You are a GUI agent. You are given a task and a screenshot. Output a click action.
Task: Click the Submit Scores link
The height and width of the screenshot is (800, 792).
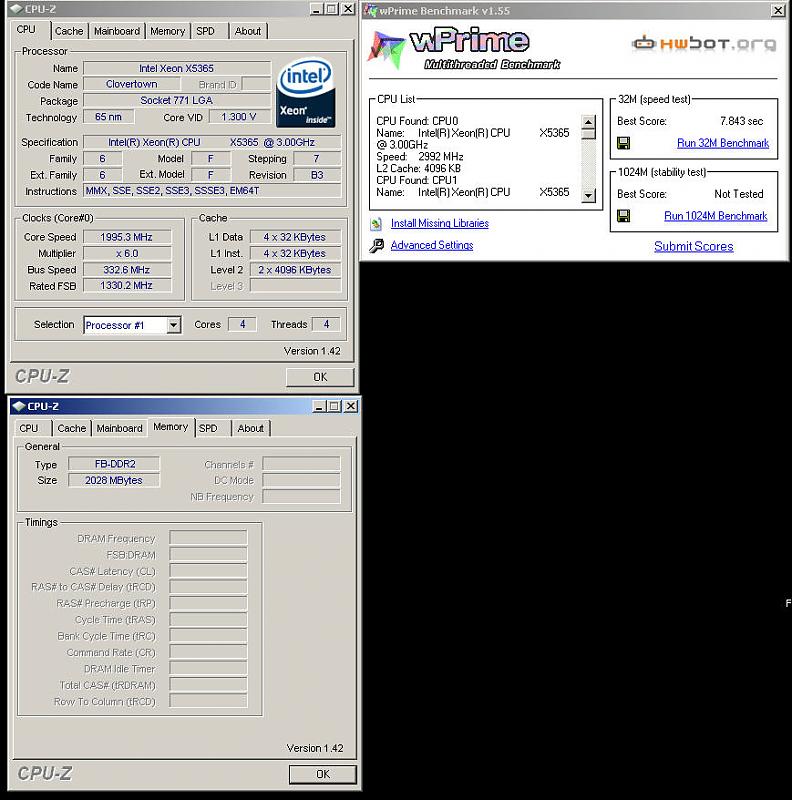[x=694, y=246]
